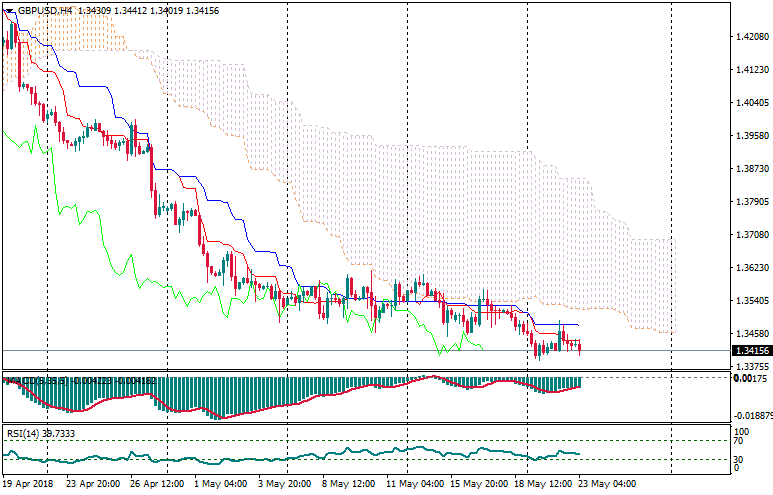
Task: Click the current price label 1.34156
Action: click(750, 351)
